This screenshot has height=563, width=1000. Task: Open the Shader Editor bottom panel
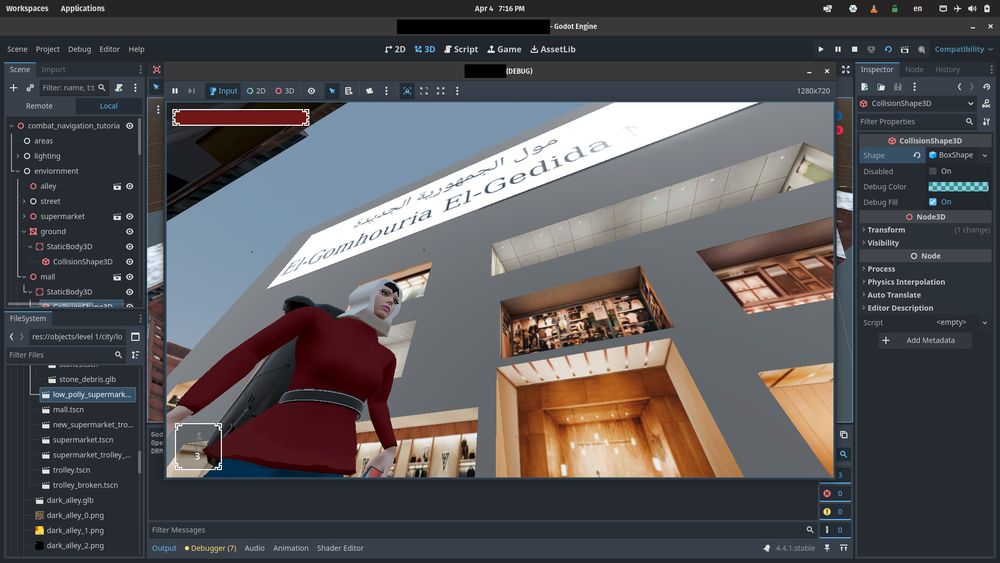(x=340, y=548)
